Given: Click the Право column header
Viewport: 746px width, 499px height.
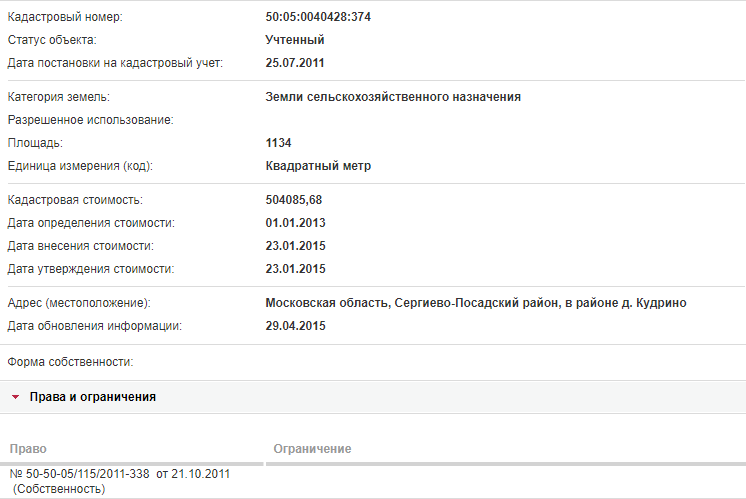Looking at the screenshot, I should [x=28, y=449].
